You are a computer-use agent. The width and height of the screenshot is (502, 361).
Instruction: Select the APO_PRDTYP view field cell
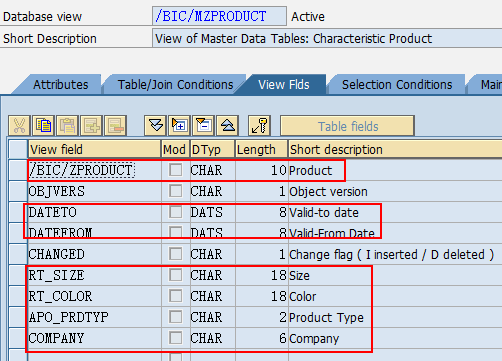point(95,317)
